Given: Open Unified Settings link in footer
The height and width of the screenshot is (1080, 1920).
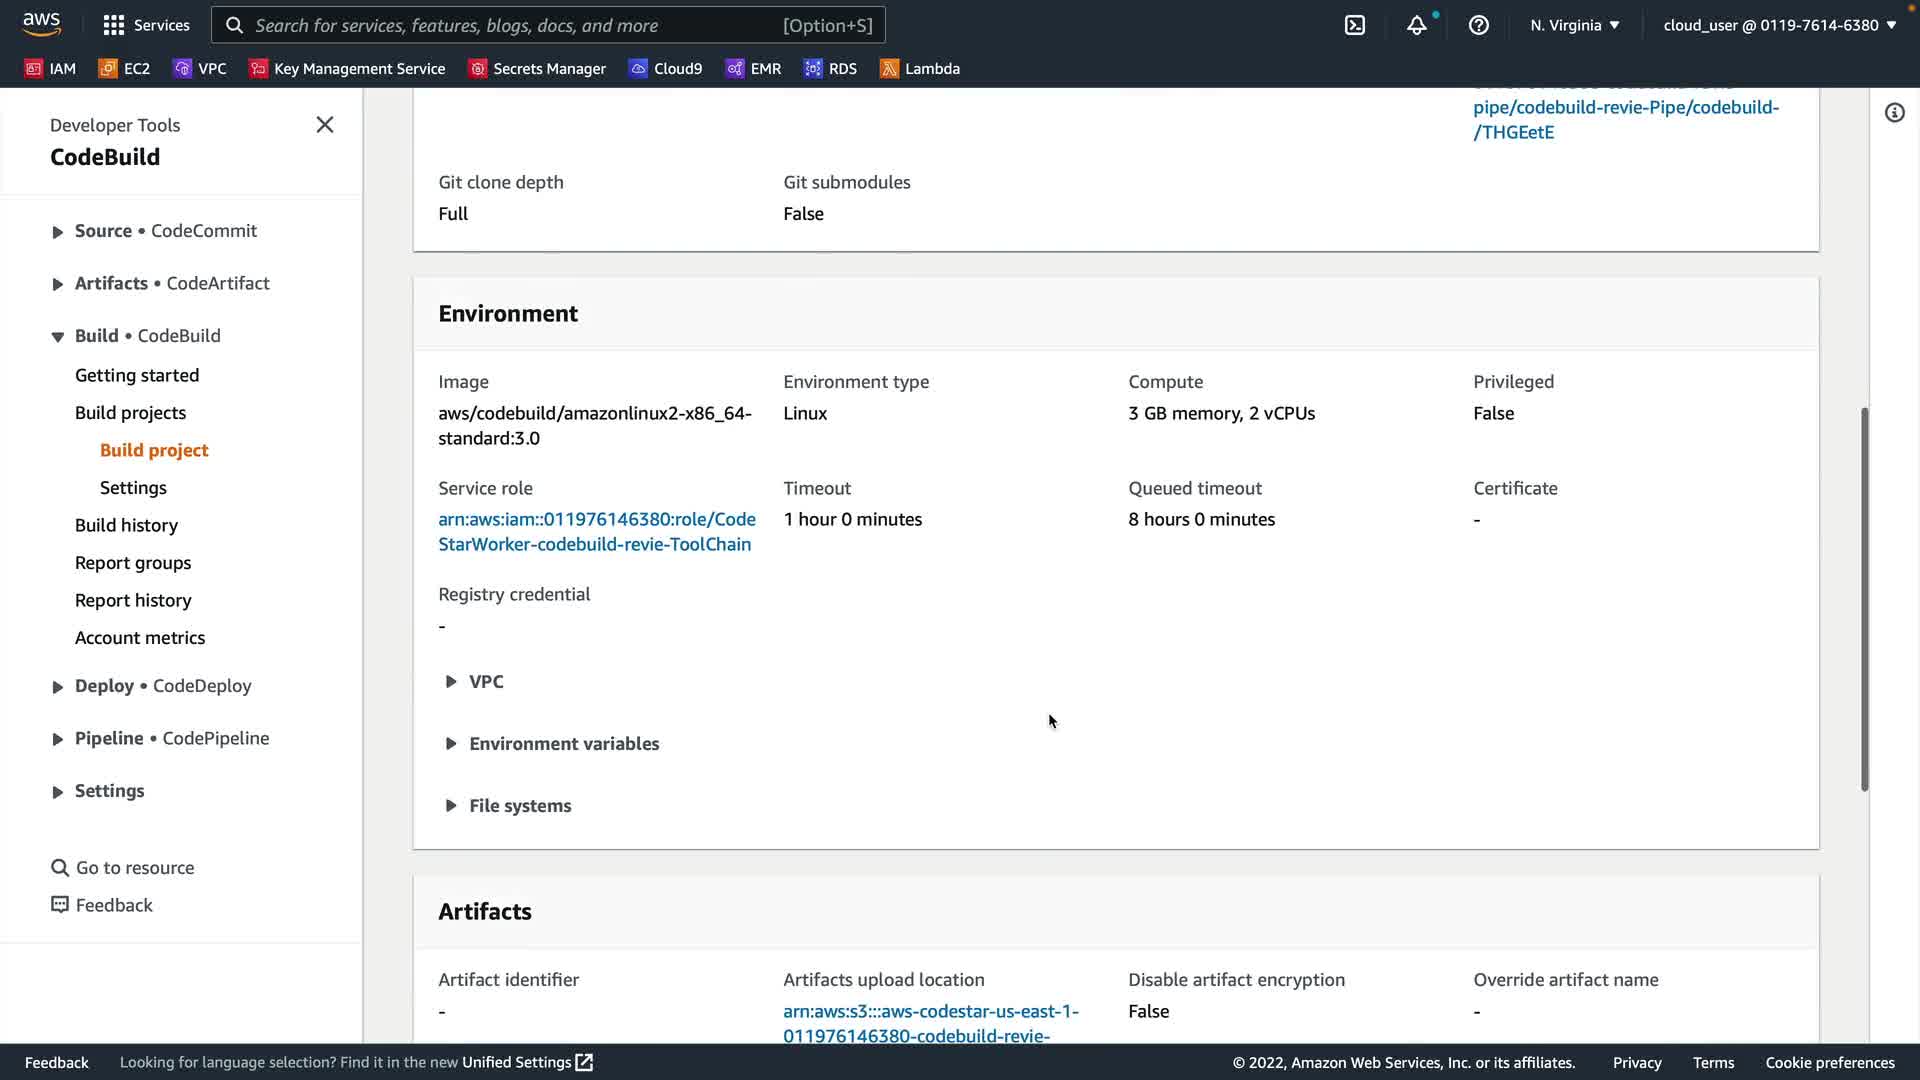Looking at the screenshot, I should (527, 1062).
